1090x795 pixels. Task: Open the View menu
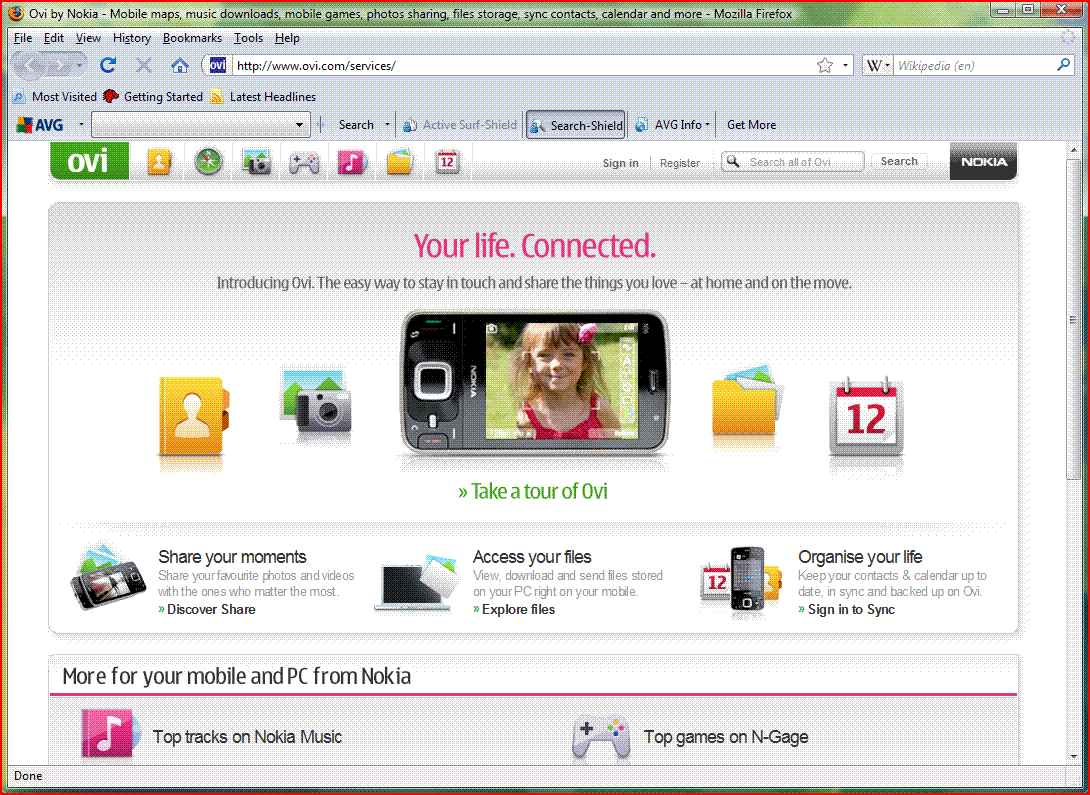[x=88, y=38]
